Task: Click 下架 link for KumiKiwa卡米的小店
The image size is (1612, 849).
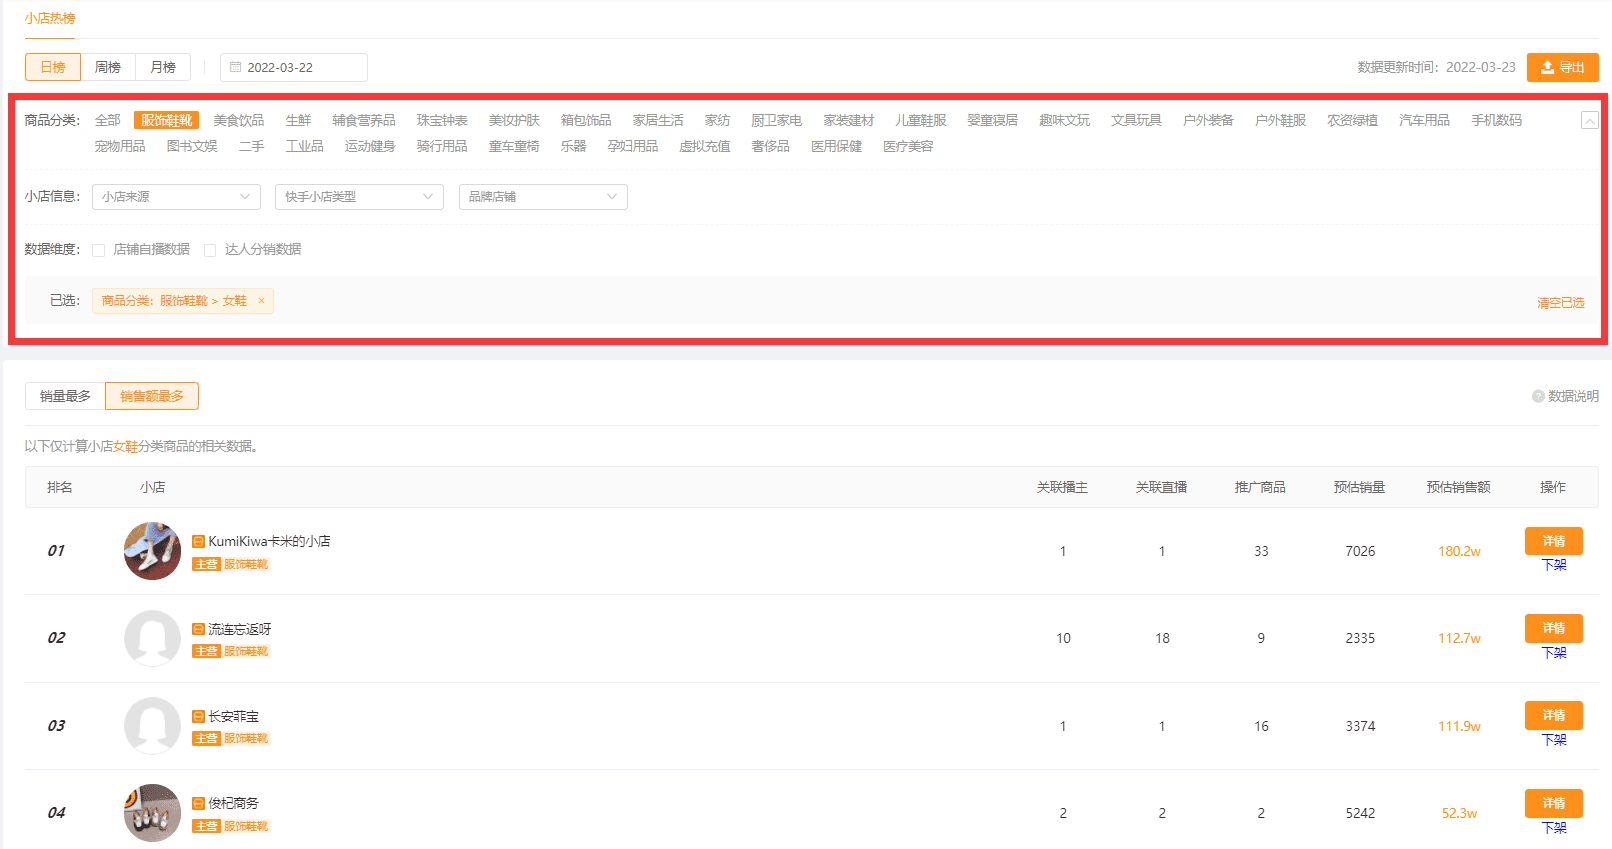Action: [1554, 565]
